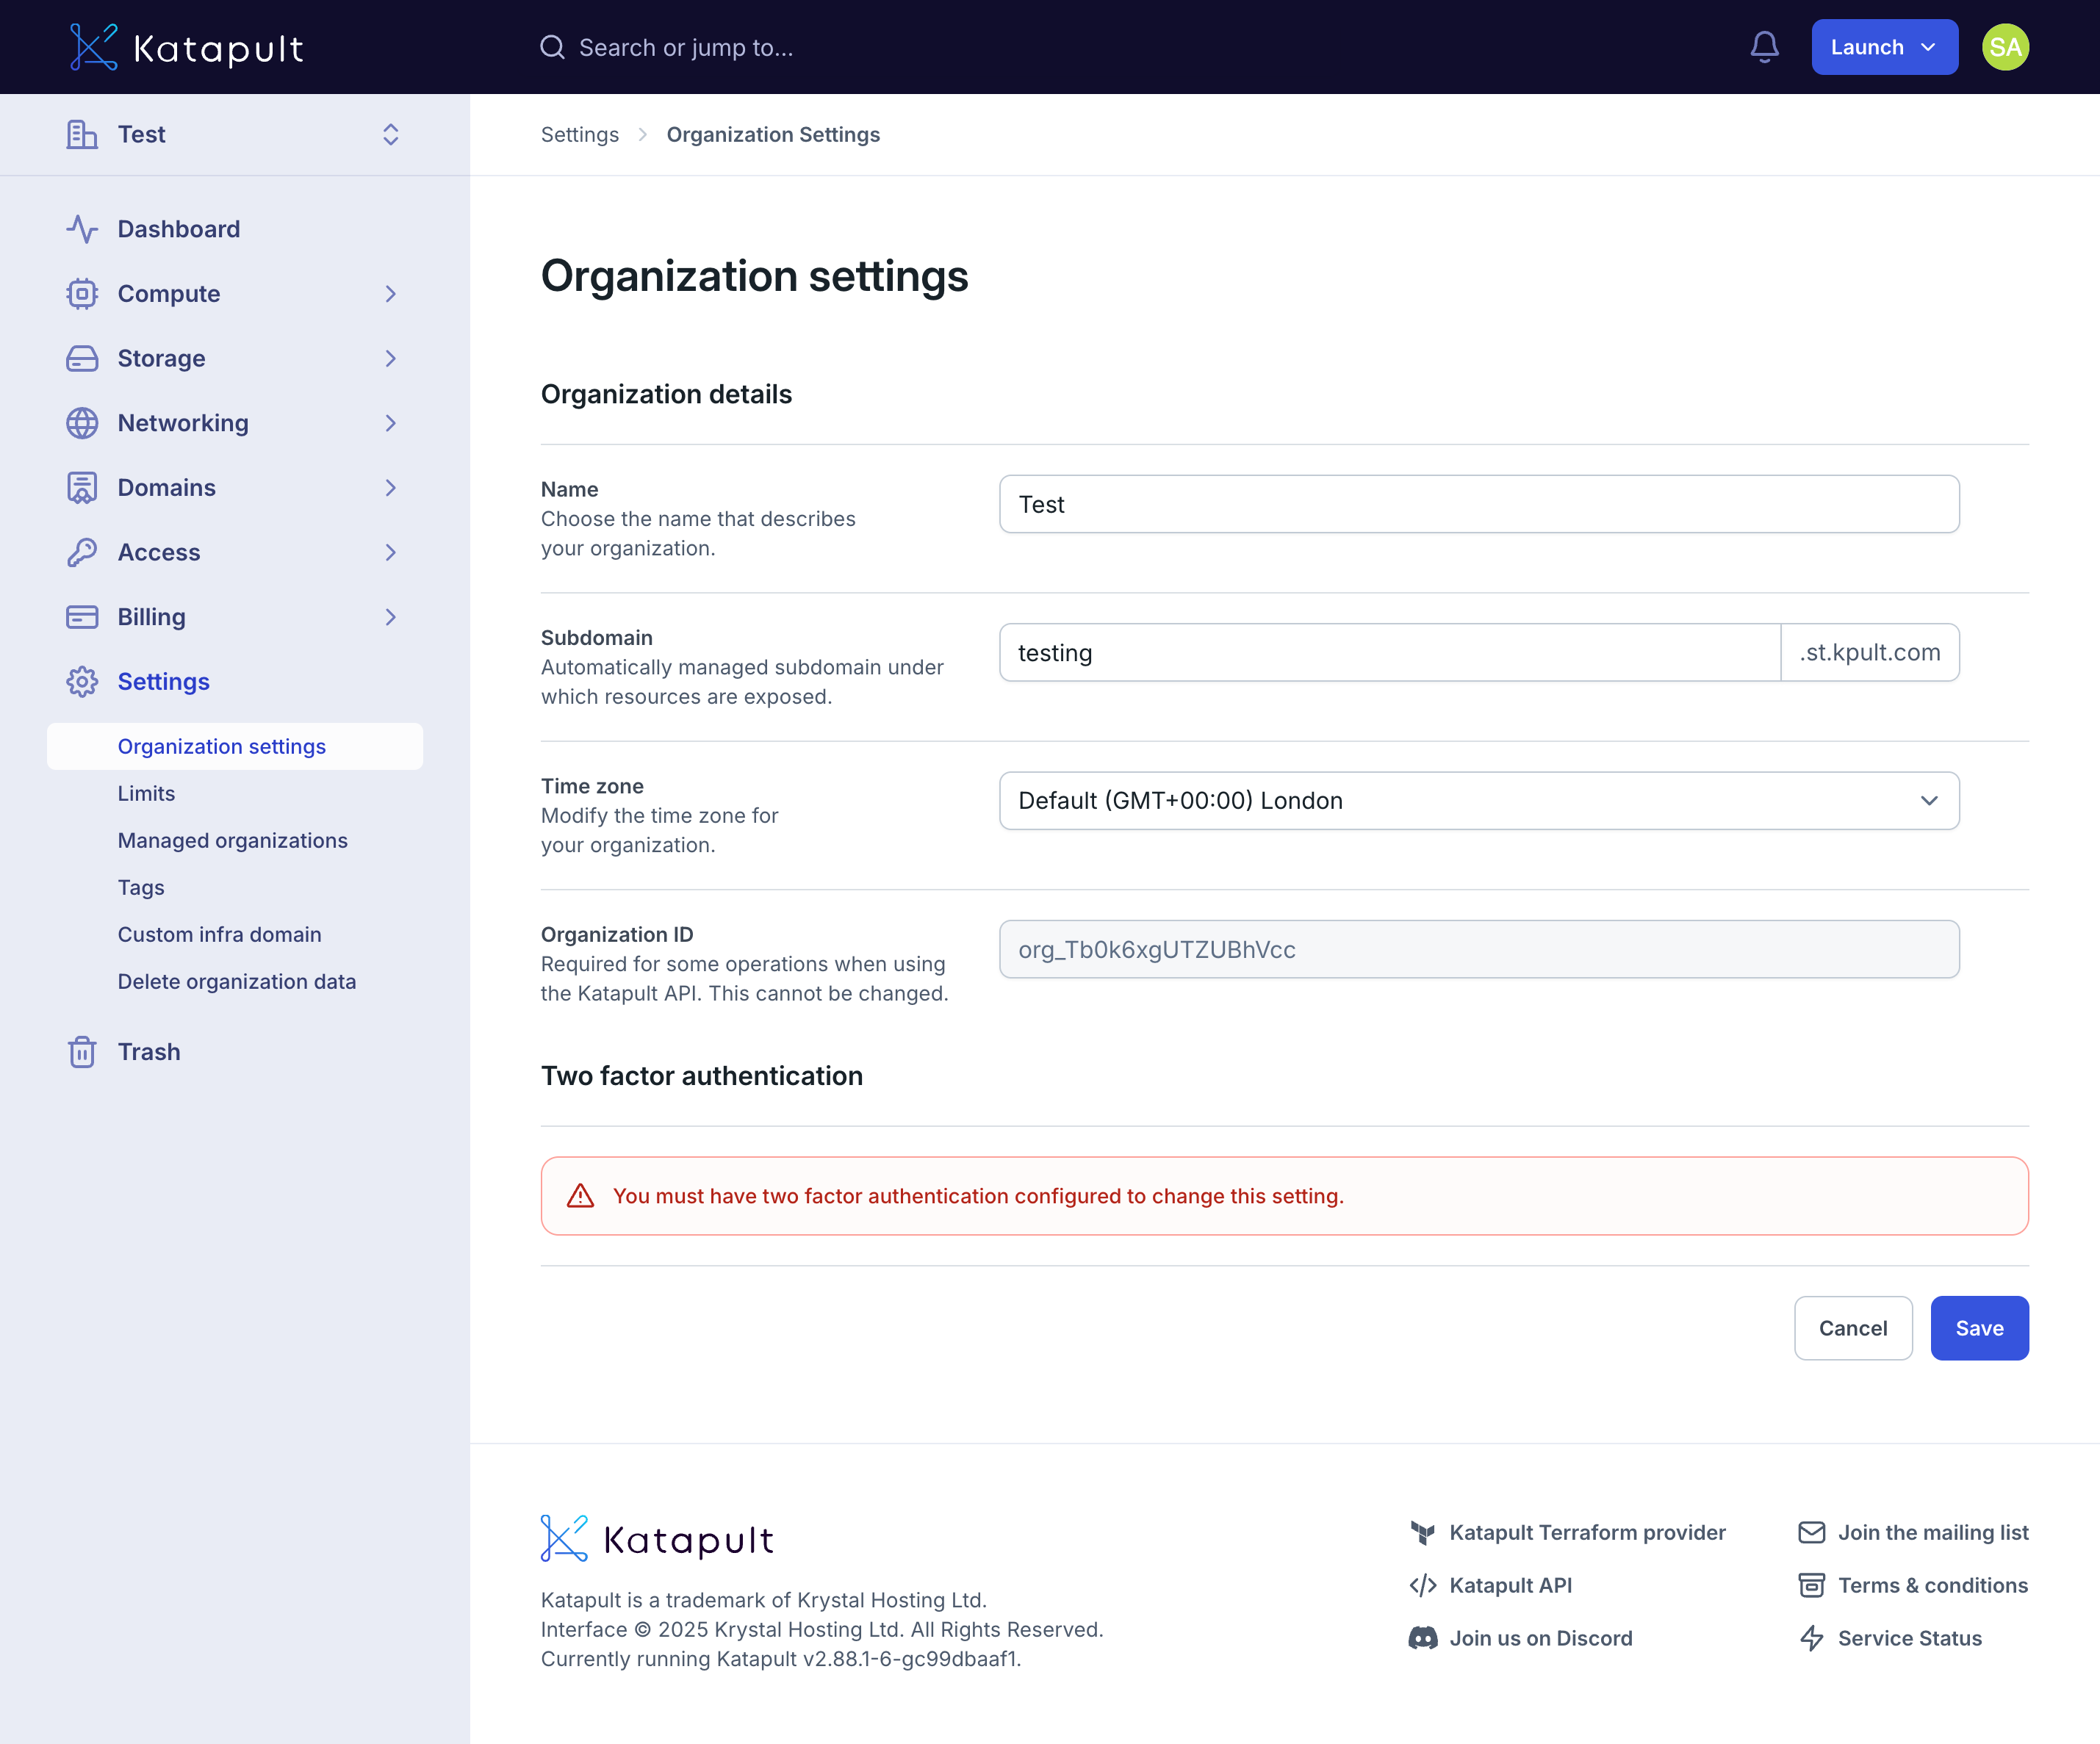Open Katapult Terraform provider link

tap(1587, 1533)
